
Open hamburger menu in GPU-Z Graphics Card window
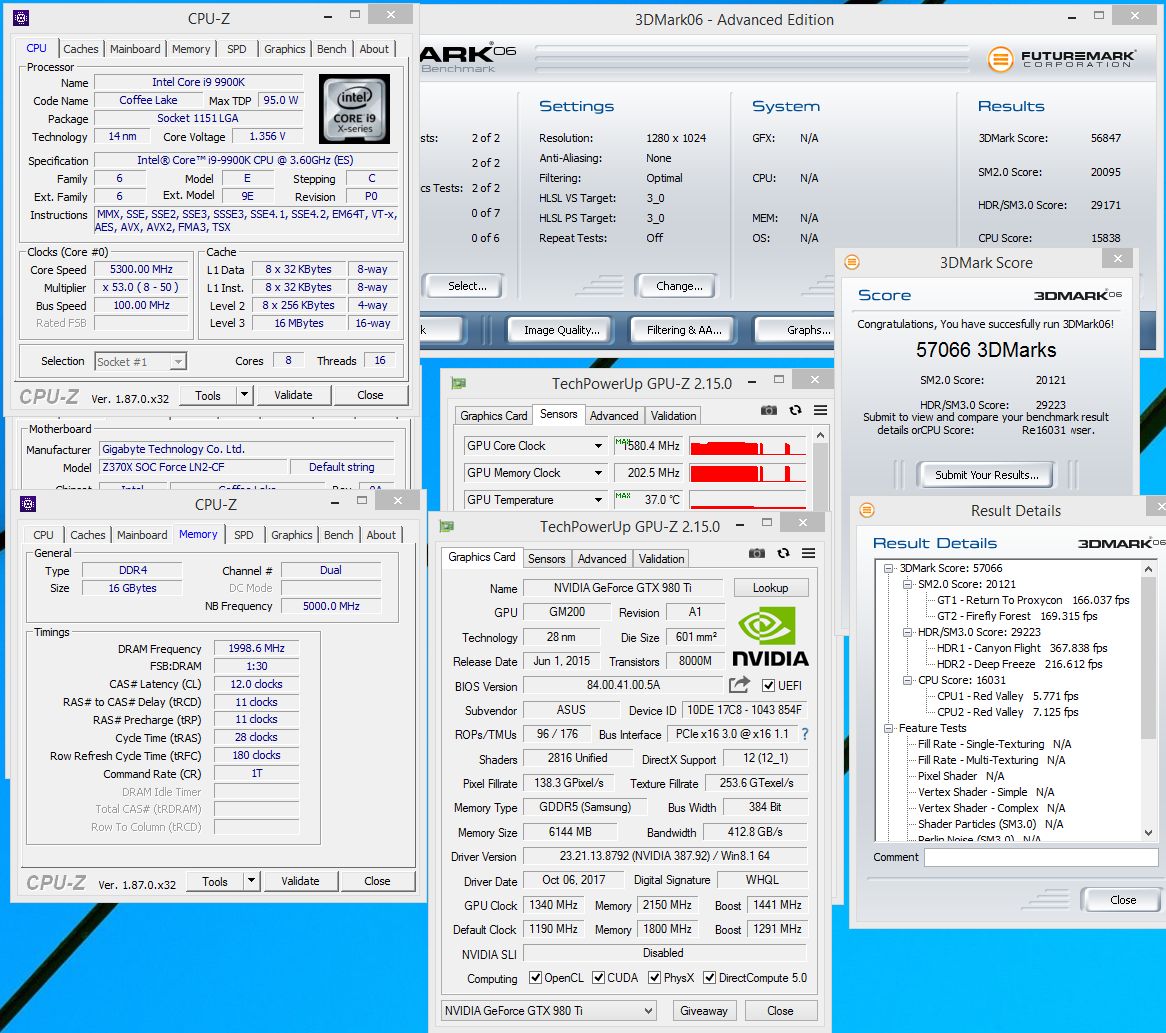[x=808, y=553]
